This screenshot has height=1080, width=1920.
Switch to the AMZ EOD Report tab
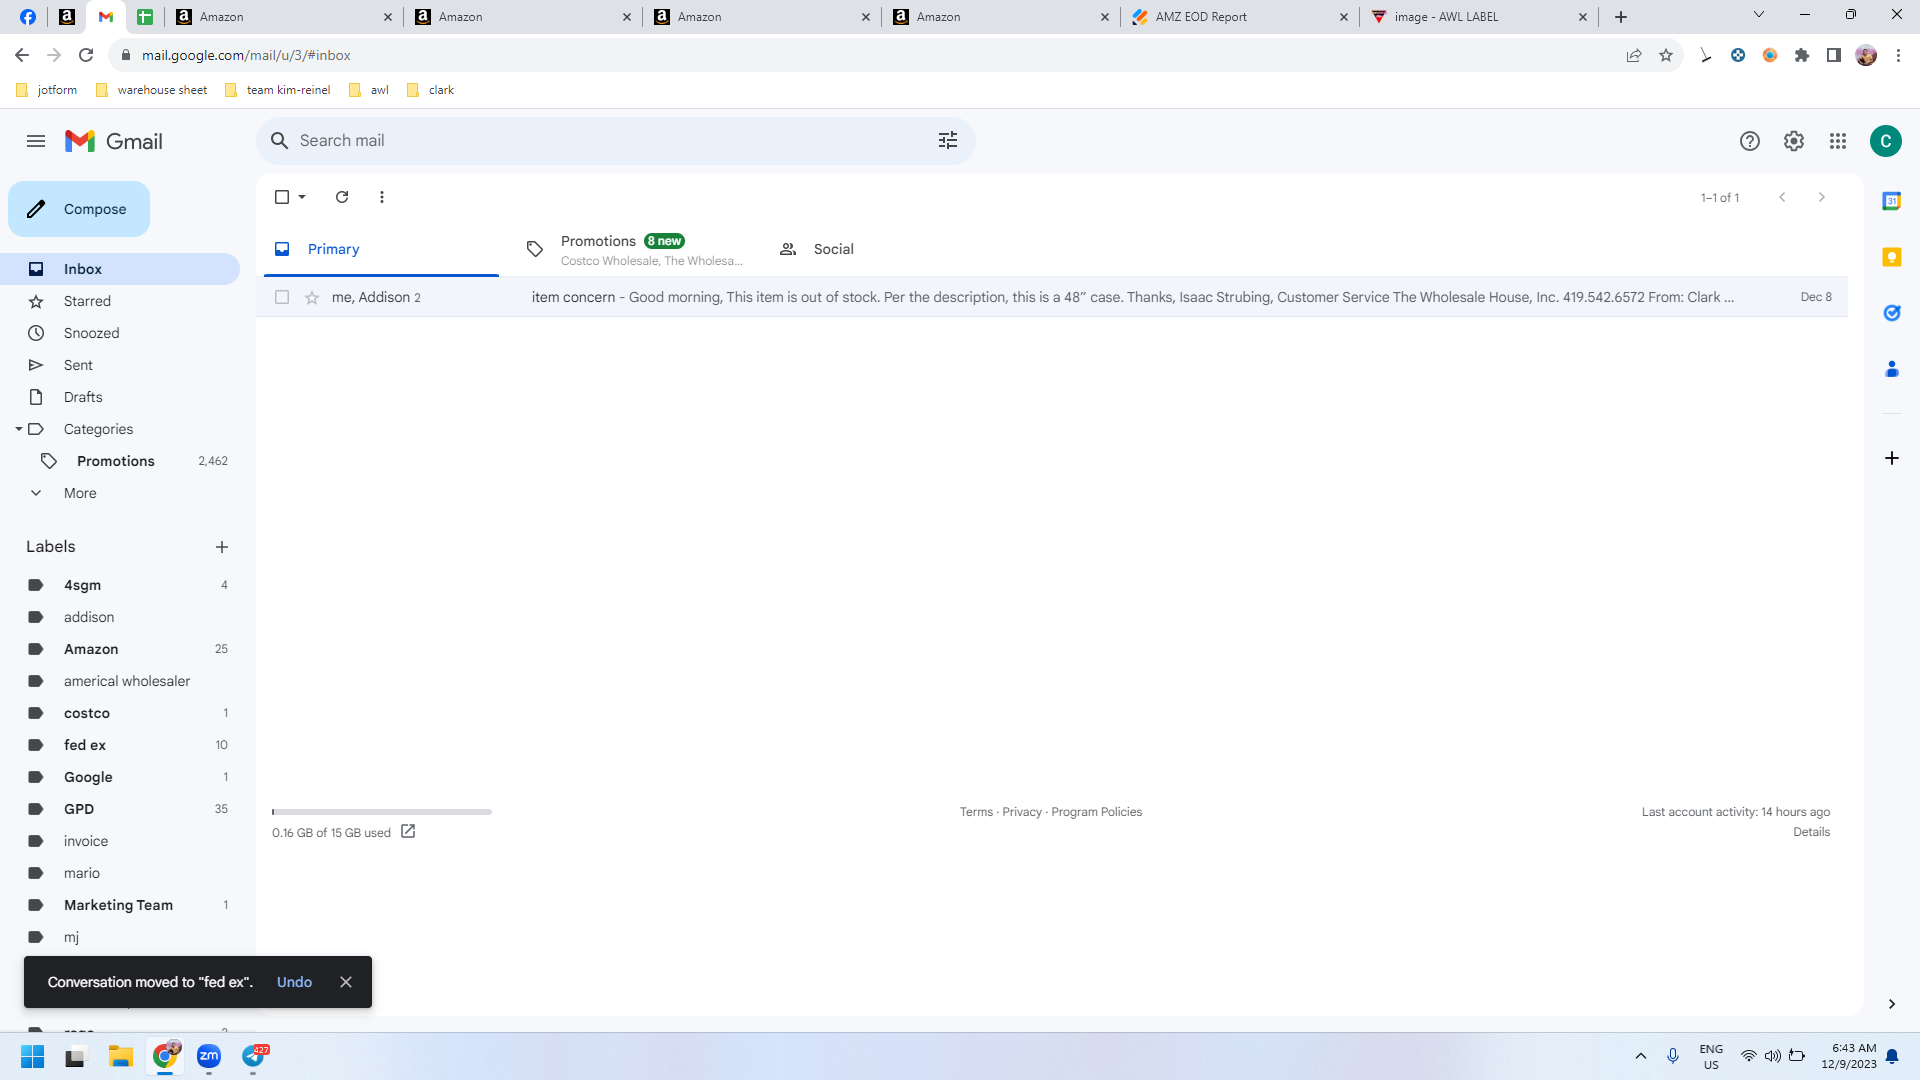point(1239,17)
